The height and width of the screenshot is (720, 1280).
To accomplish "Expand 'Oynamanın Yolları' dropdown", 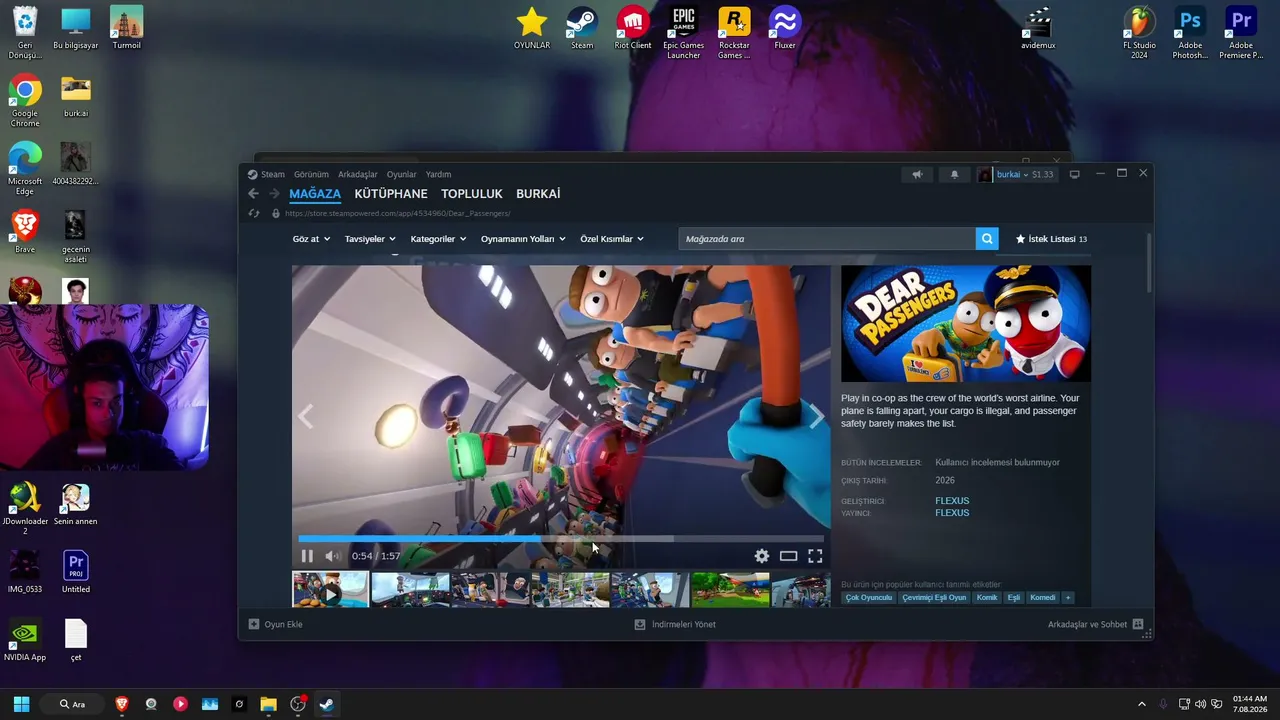I will coord(523,239).
